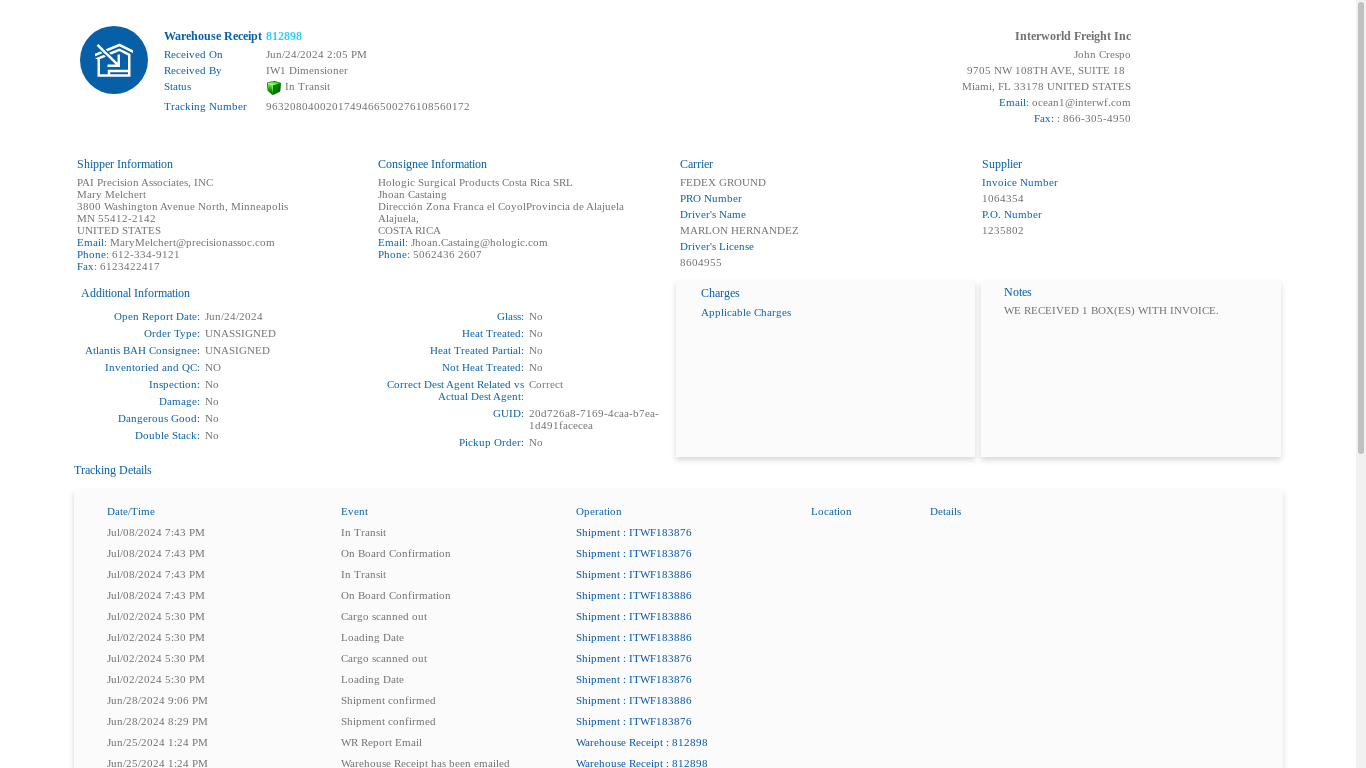Click the PRO Number label under Carrier
The image size is (1366, 768).
point(711,198)
